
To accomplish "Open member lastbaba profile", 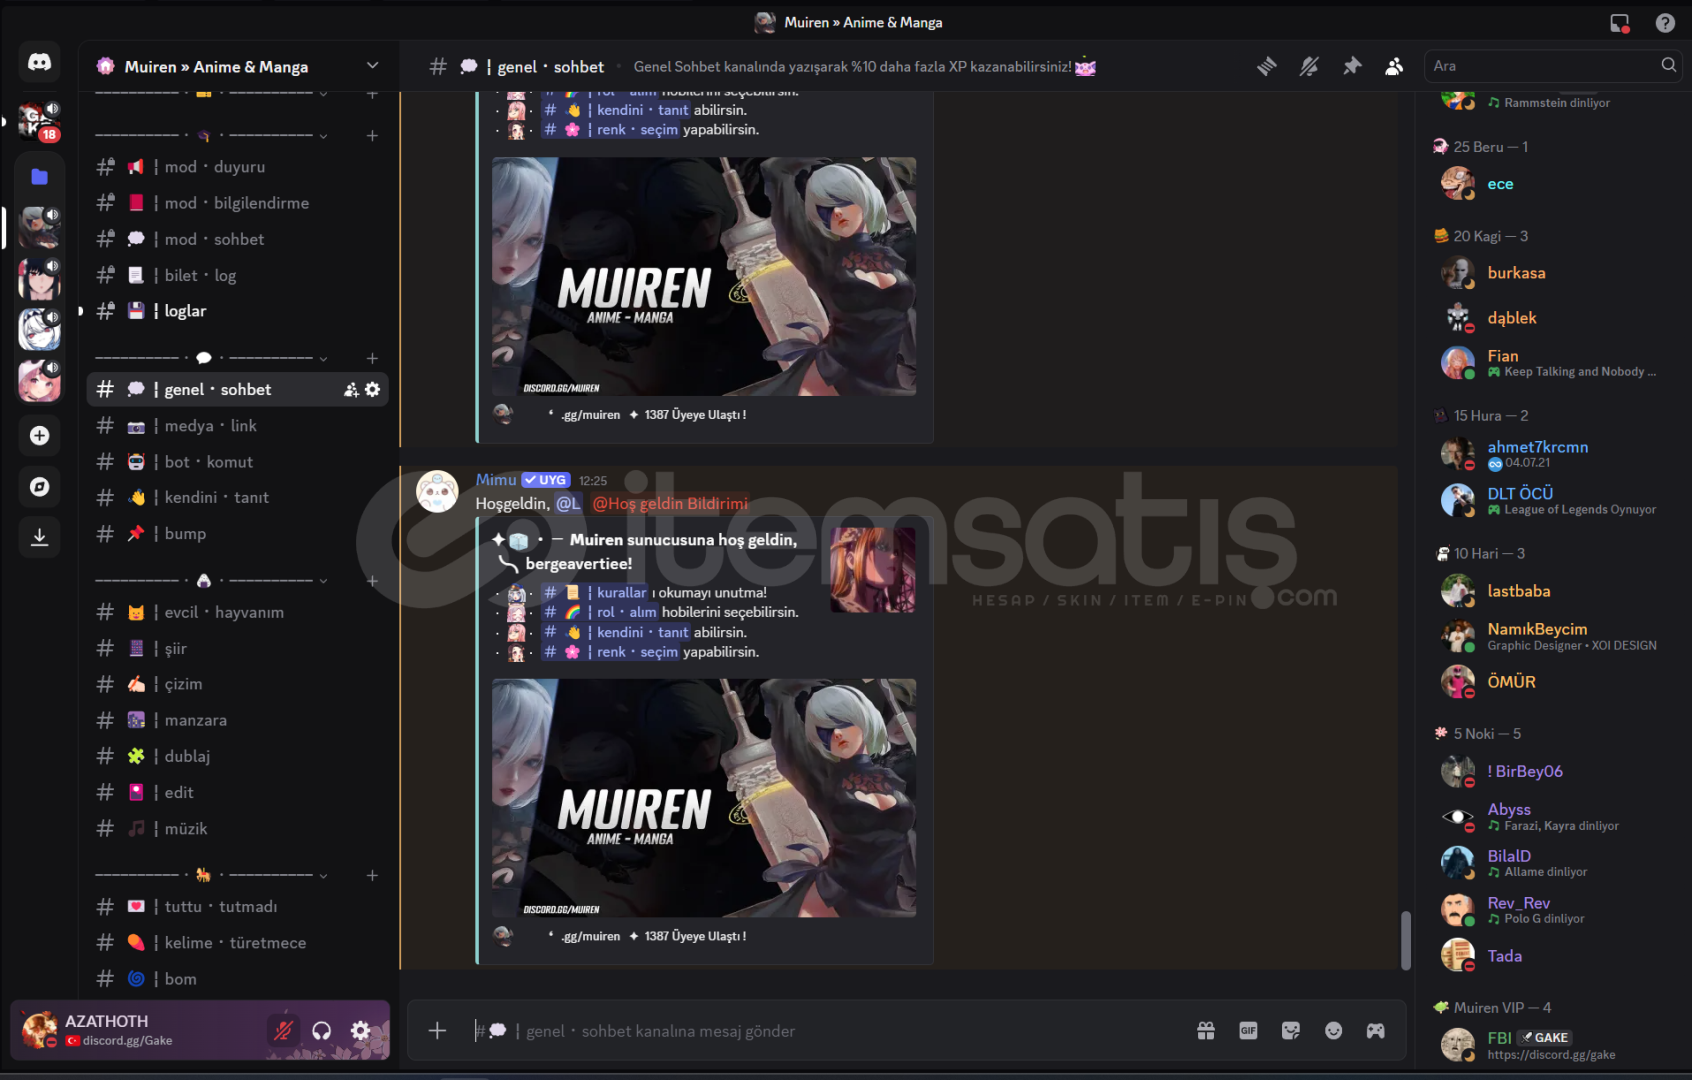I will click(x=1550, y=591).
